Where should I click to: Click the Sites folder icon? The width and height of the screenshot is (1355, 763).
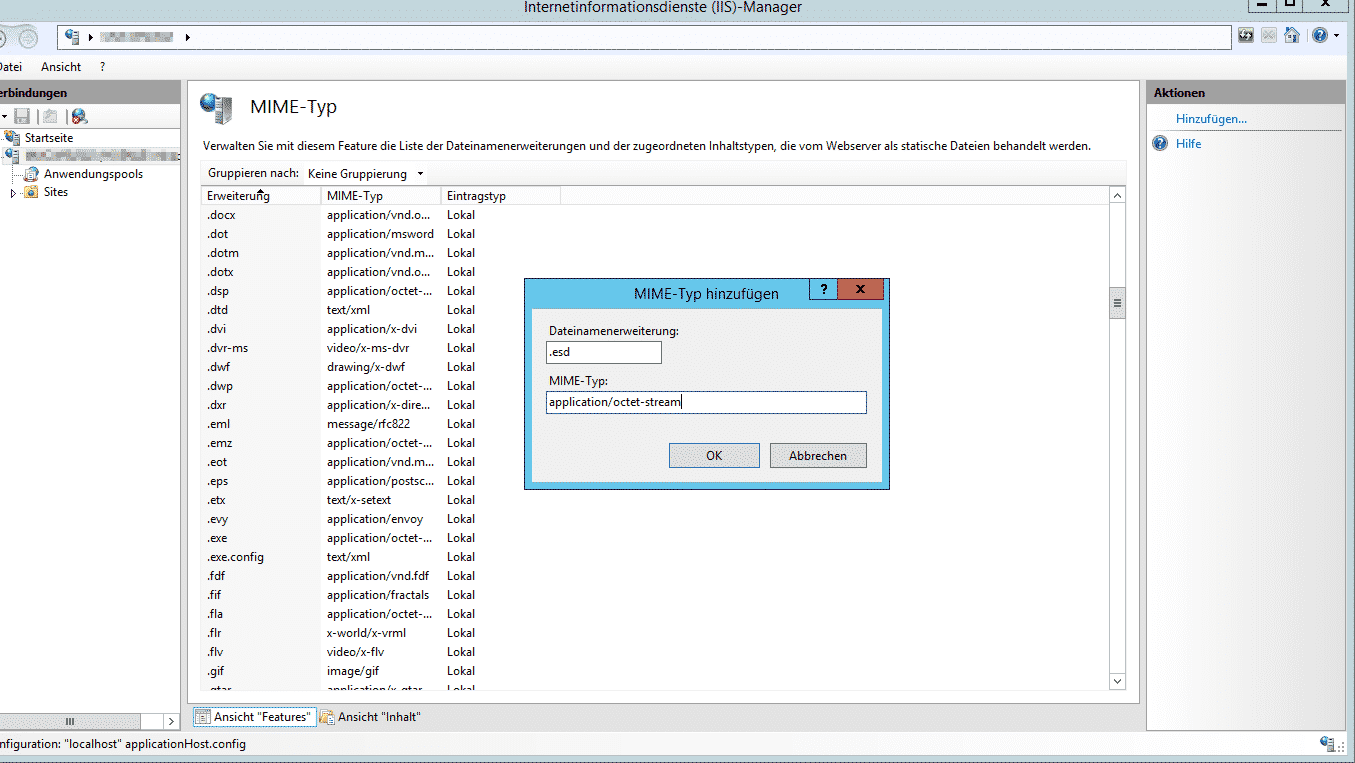point(29,192)
